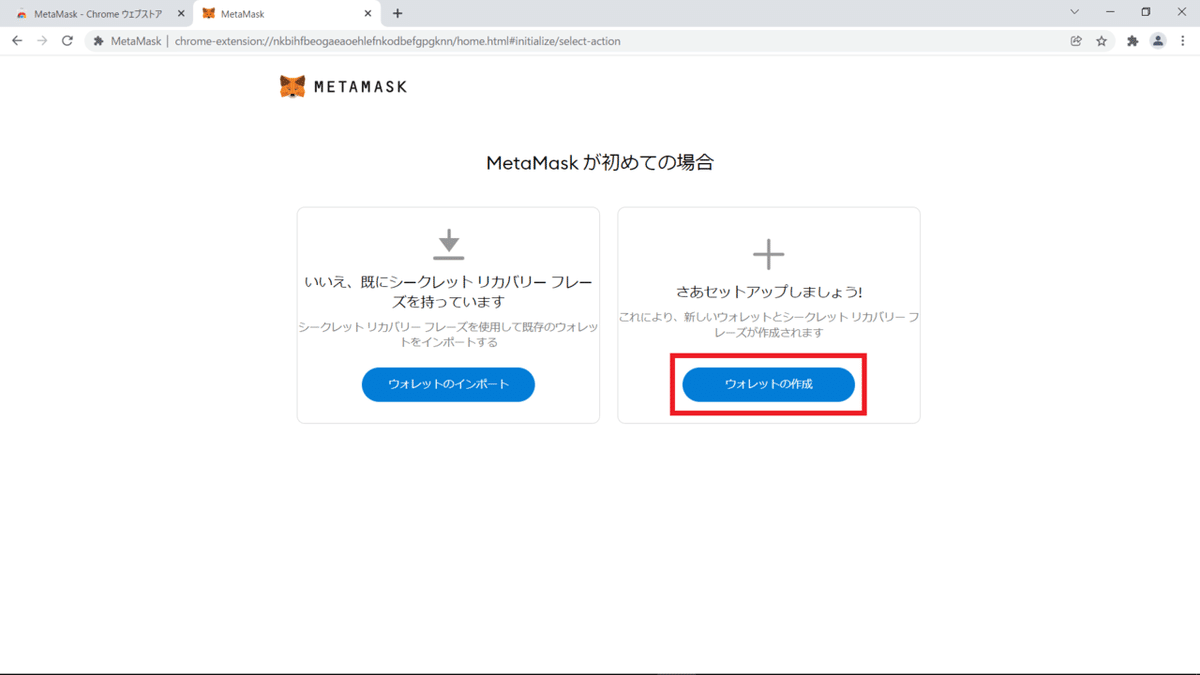Screen dimensions: 1200x675
Task: Click the bookmark star icon
Action: pyautogui.click(x=1103, y=41)
